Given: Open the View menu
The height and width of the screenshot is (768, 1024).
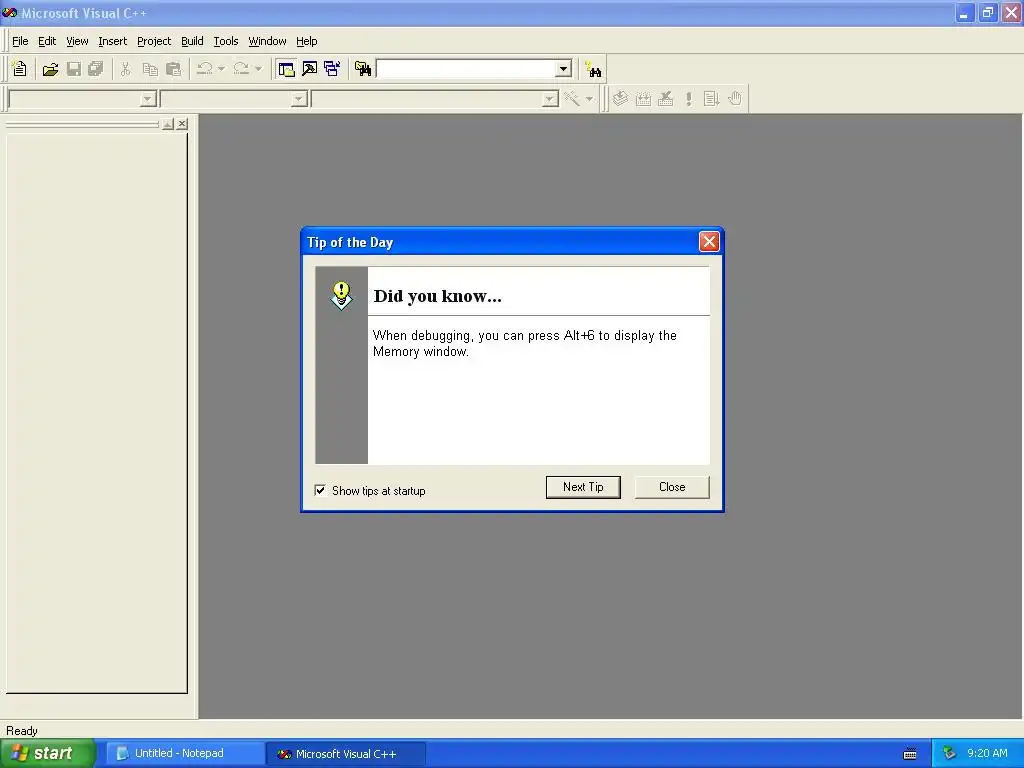Looking at the screenshot, I should (77, 41).
